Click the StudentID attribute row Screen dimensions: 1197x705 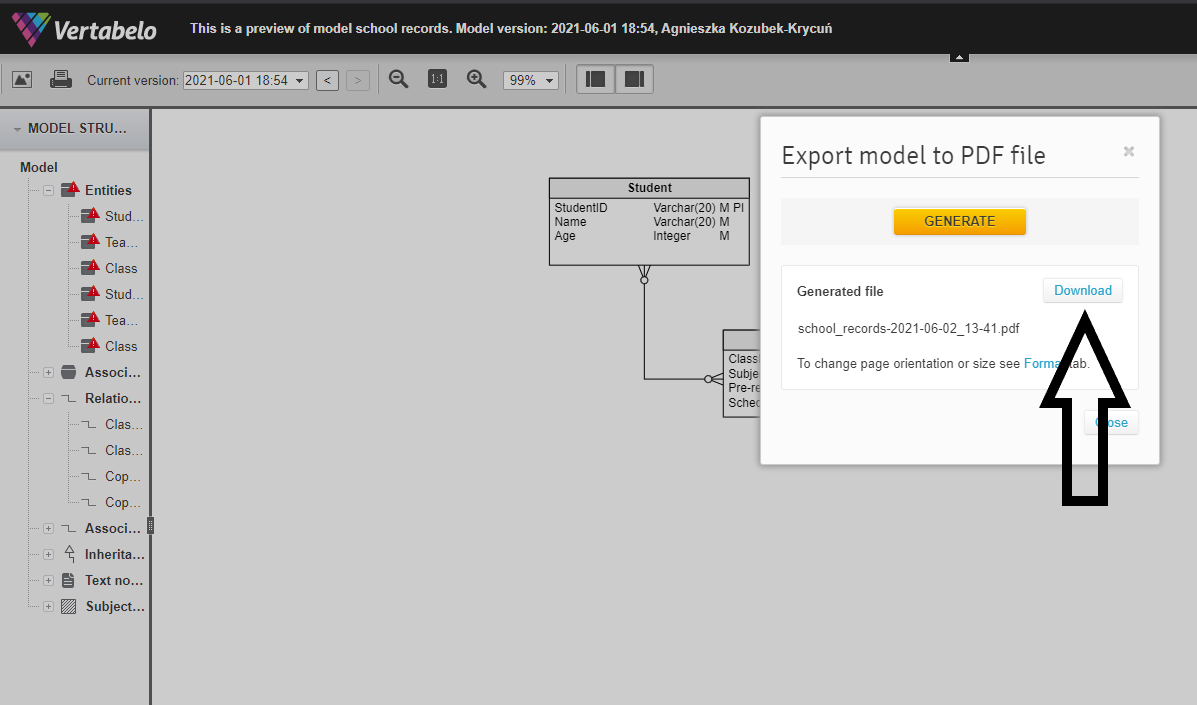point(649,208)
